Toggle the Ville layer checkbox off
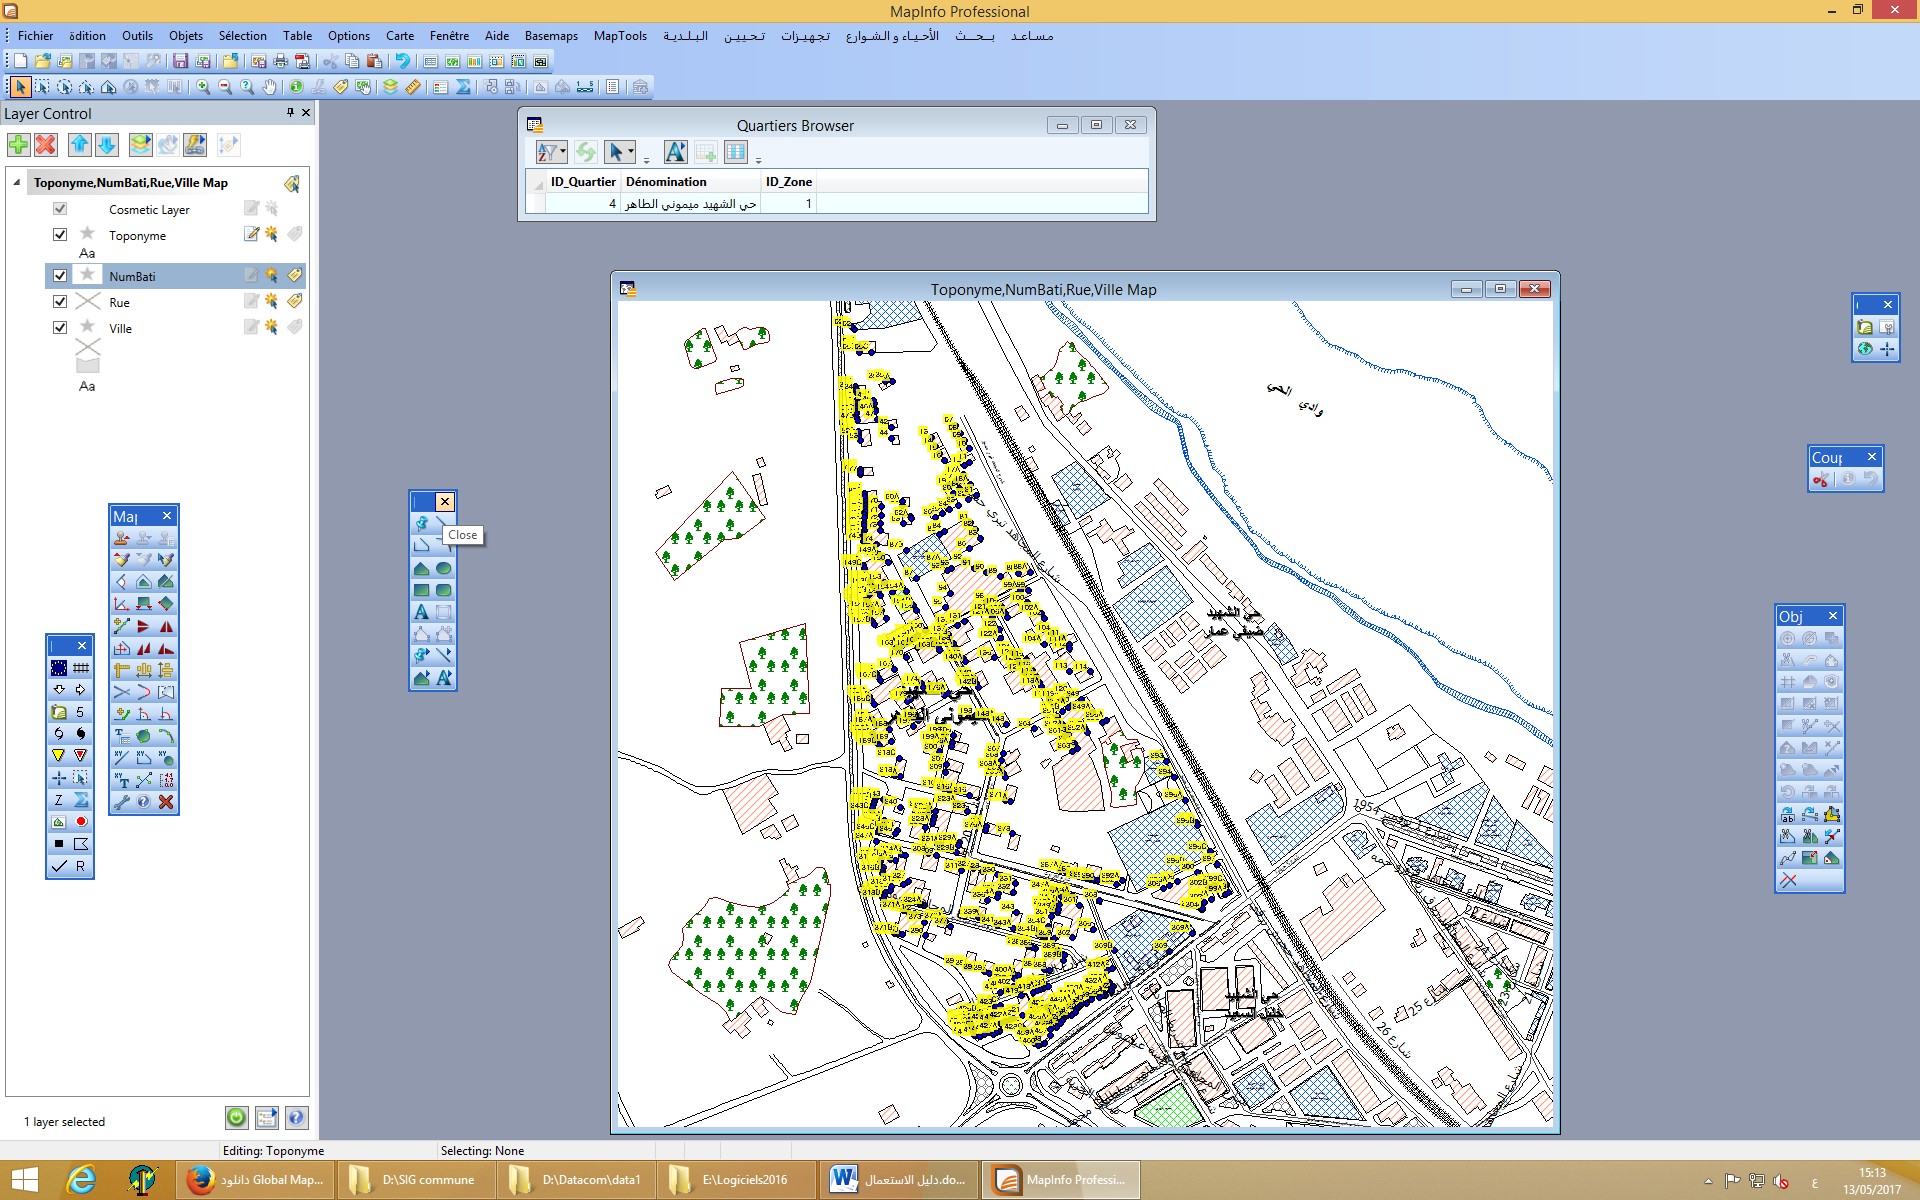1920x1200 pixels. pos(60,327)
